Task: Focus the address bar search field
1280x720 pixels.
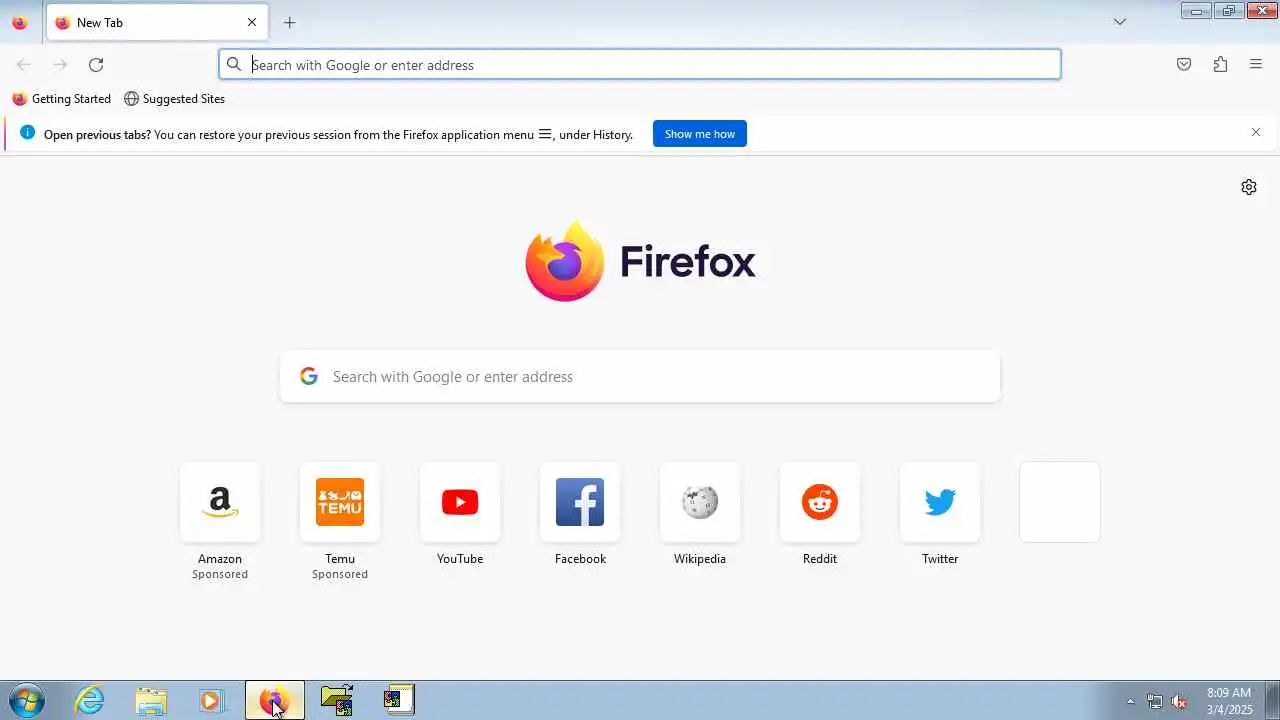Action: (640, 64)
